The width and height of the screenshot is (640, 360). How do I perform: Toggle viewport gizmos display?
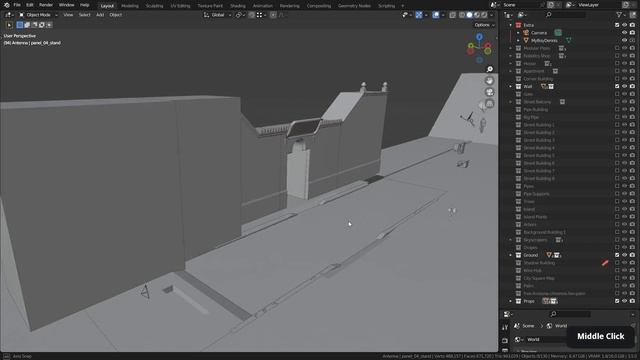click(419, 15)
